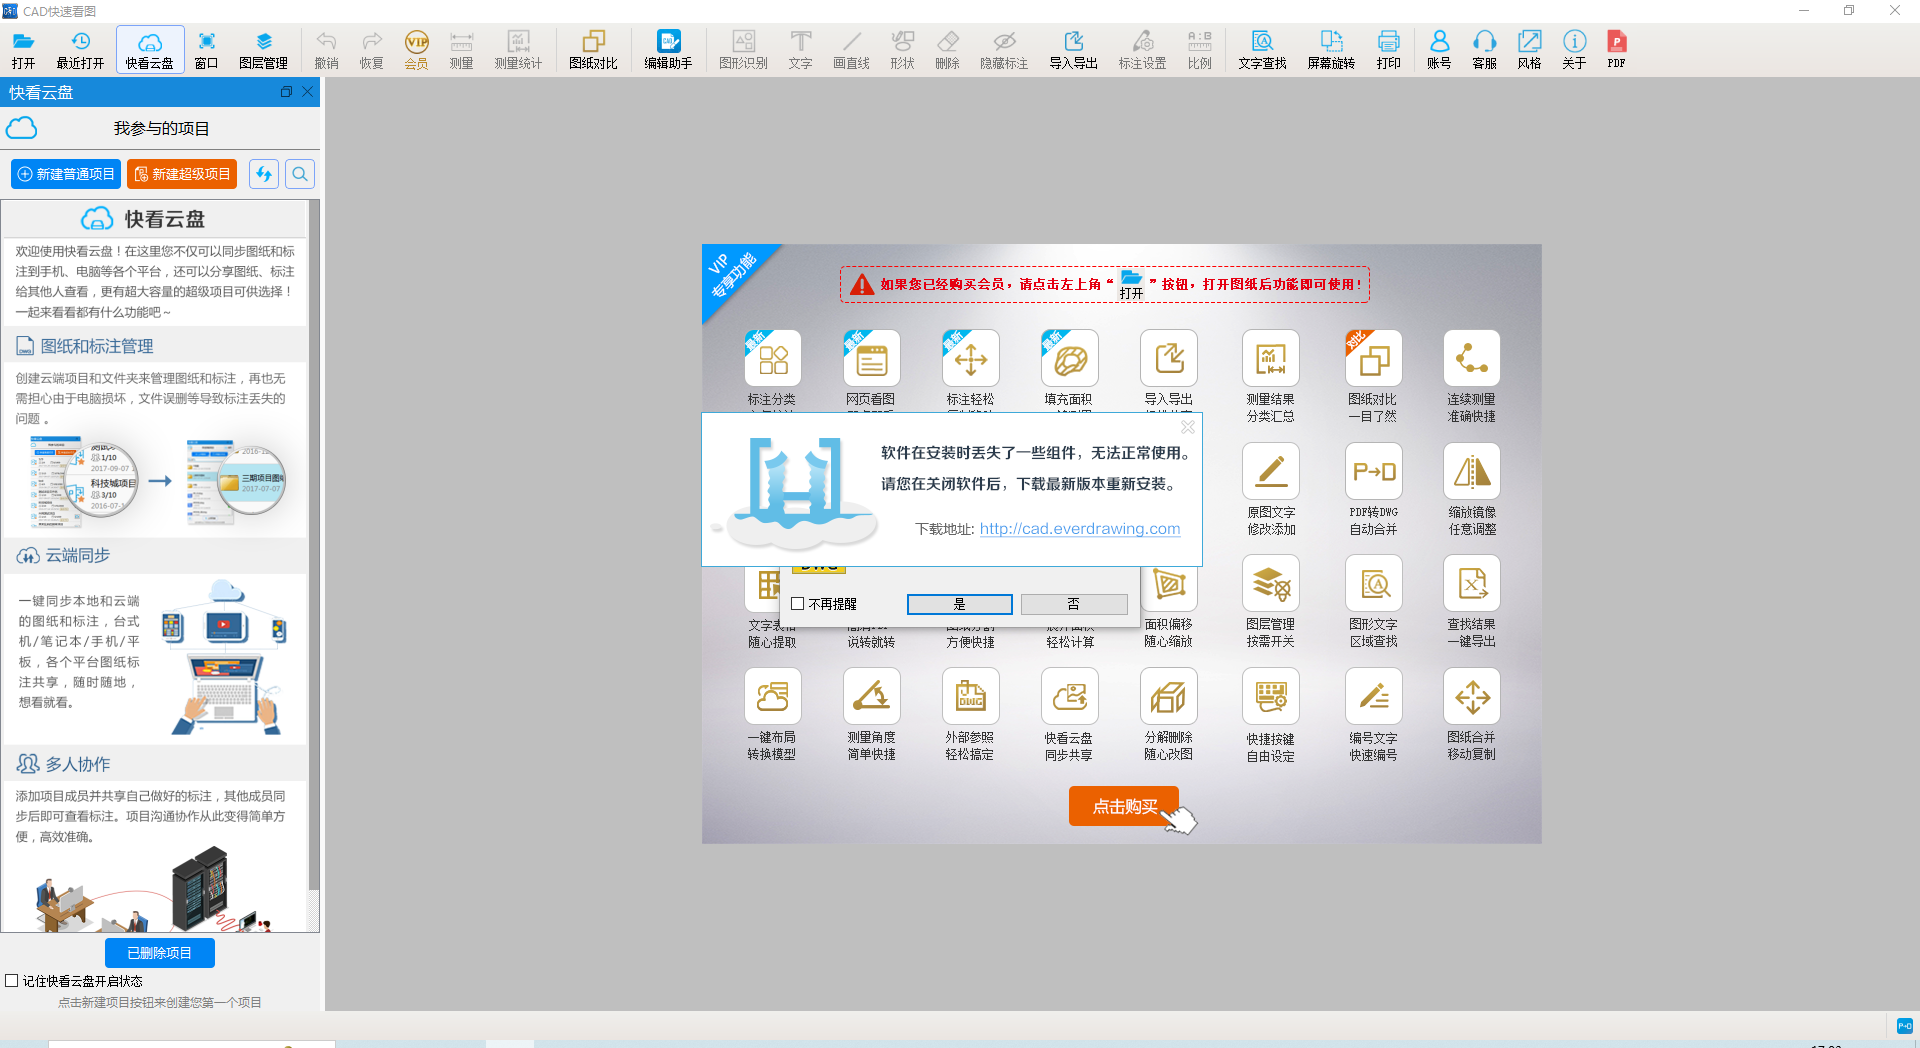
Task: Click the 测量结果分类汇总 feature icon
Action: pyautogui.click(x=1270, y=359)
